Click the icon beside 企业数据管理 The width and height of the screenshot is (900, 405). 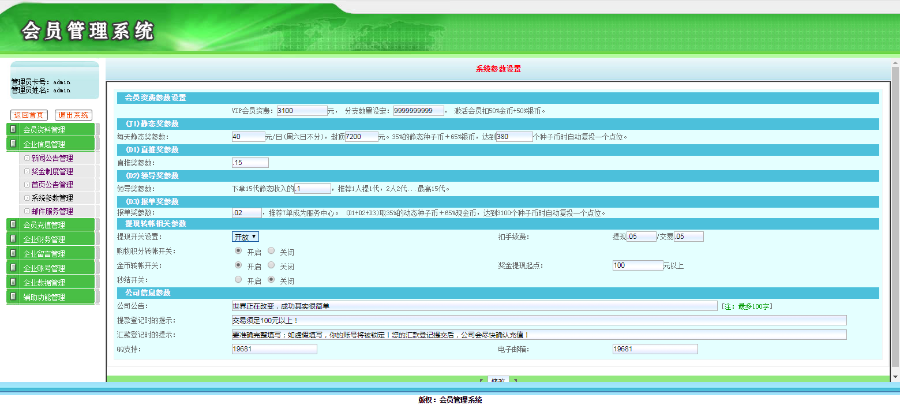13,282
